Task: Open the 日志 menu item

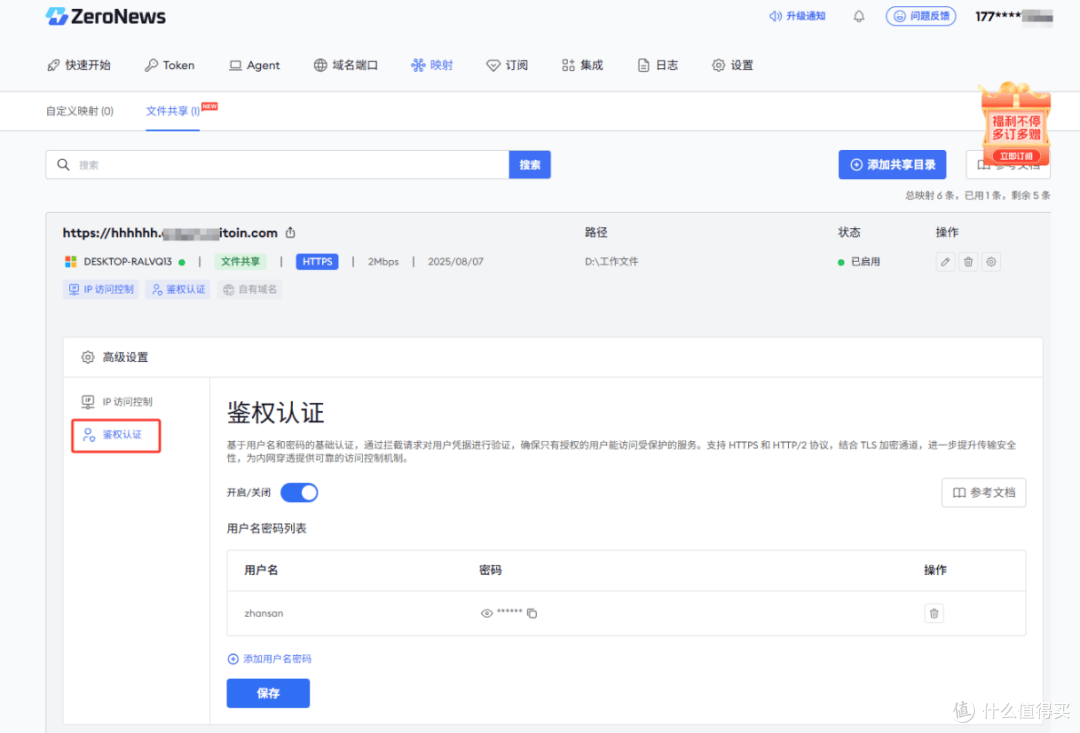Action: click(x=657, y=65)
